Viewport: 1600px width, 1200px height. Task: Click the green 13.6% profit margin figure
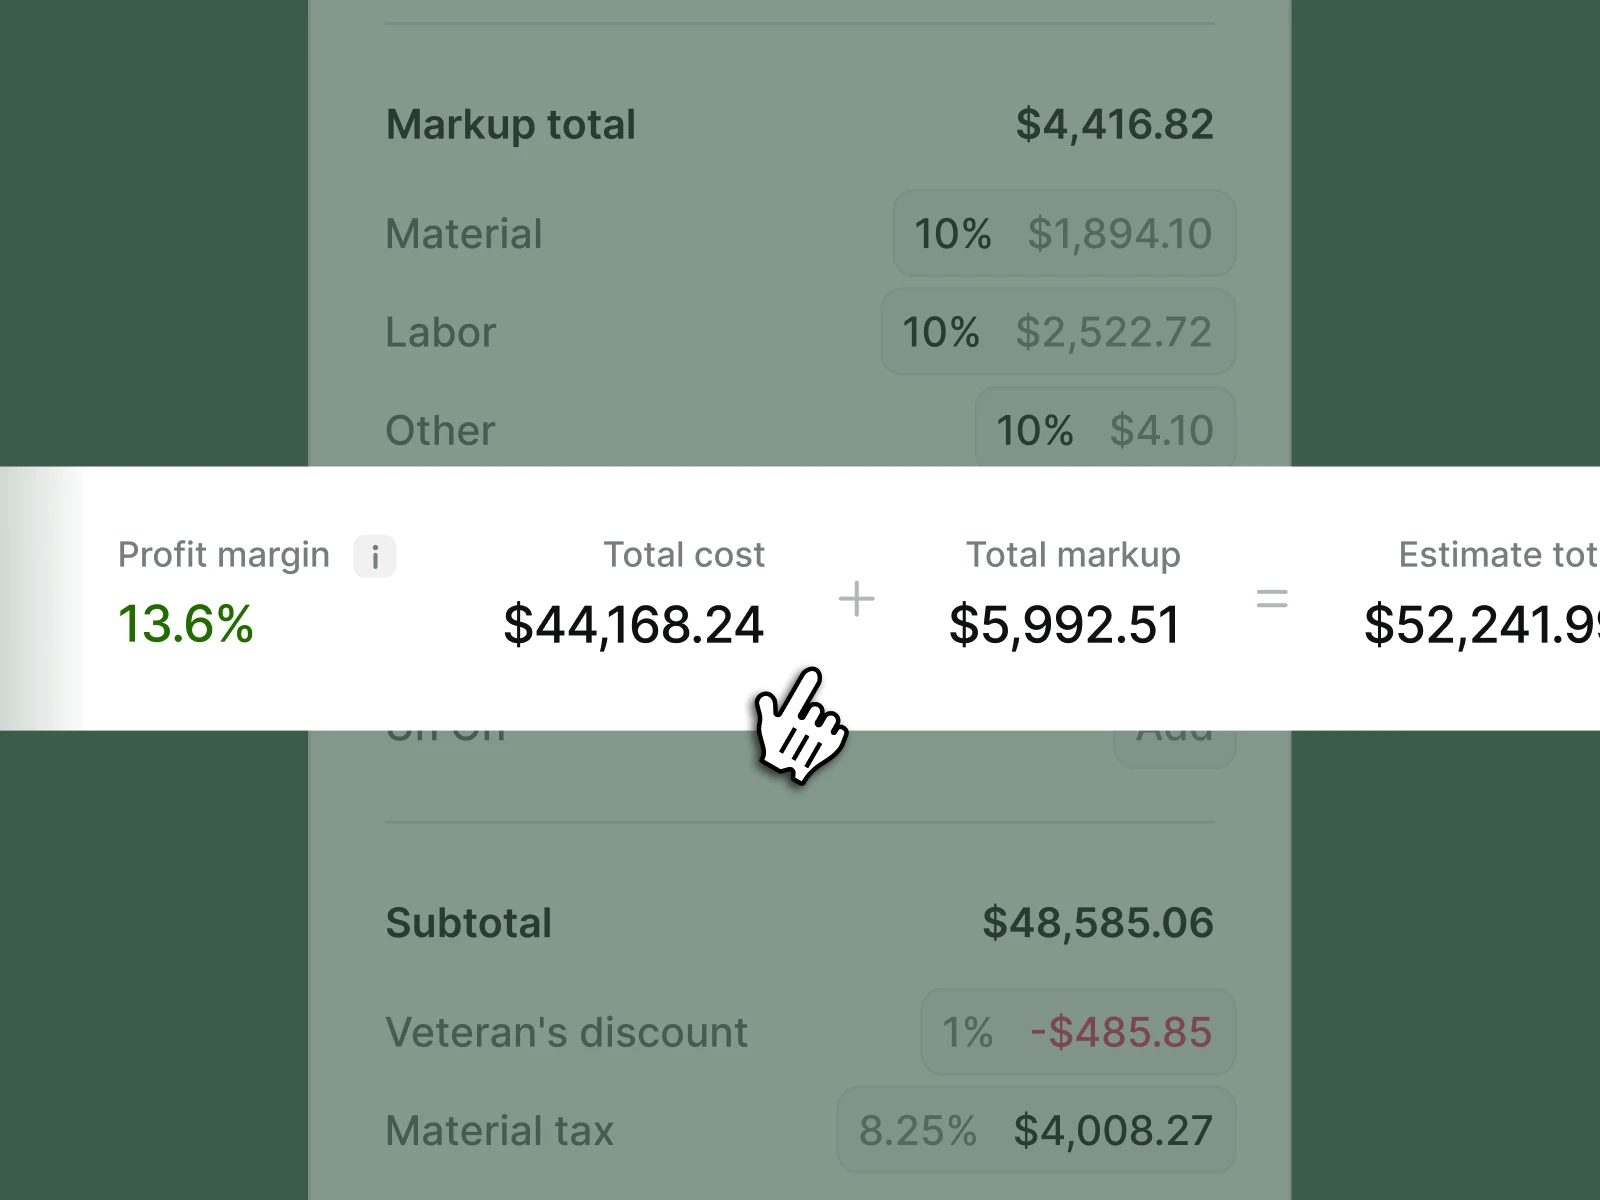186,625
